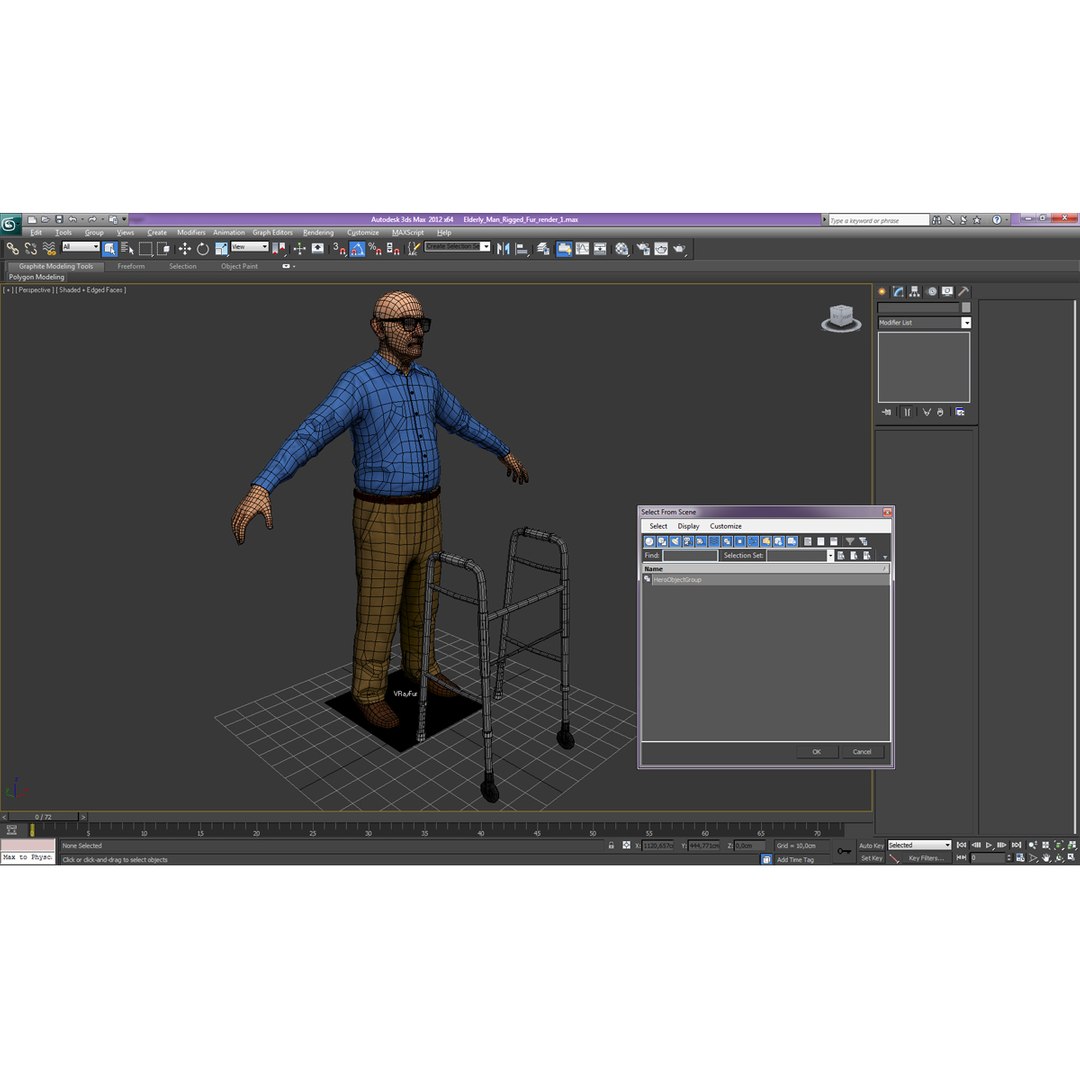Open the Modifiers menu

(x=191, y=233)
